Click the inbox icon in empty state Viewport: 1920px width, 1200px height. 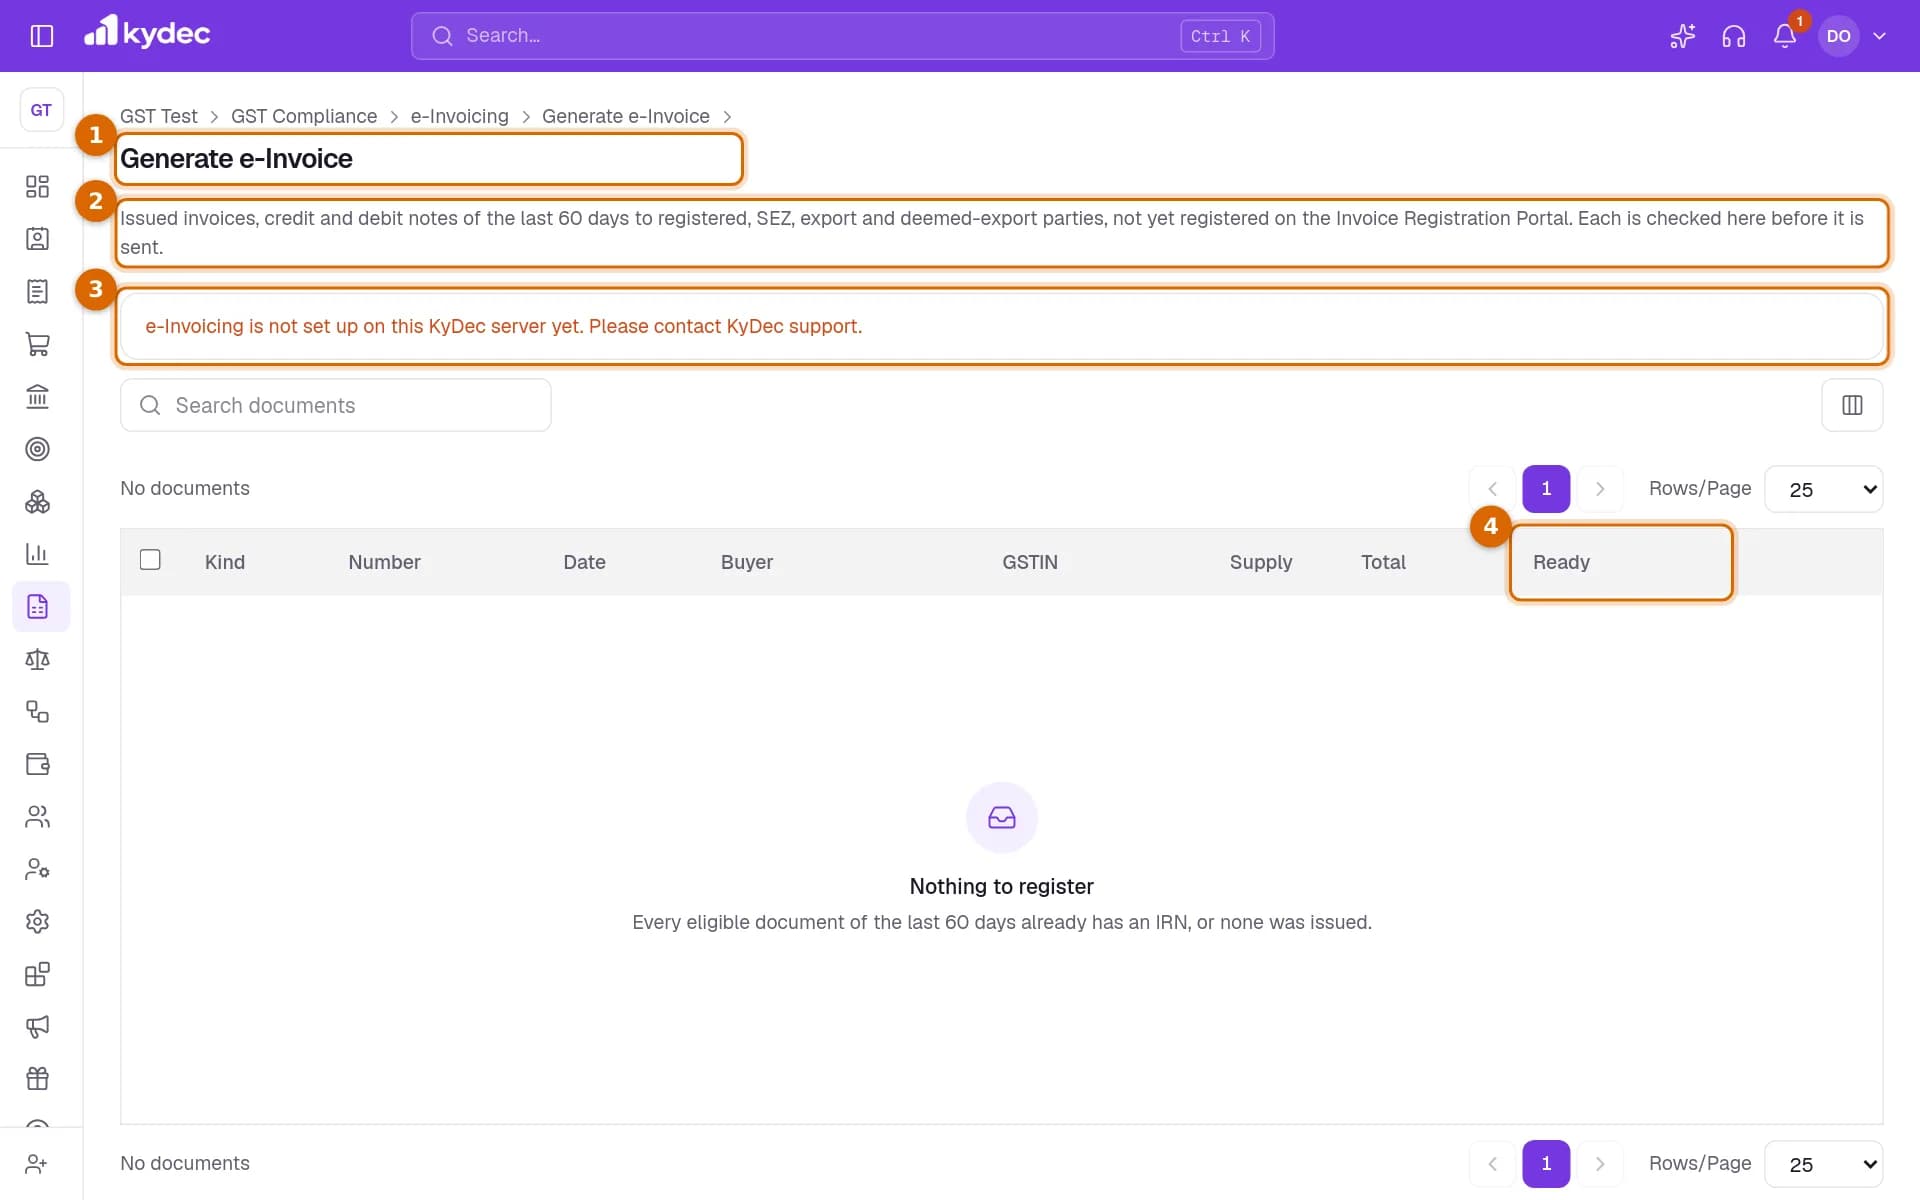pyautogui.click(x=1001, y=817)
